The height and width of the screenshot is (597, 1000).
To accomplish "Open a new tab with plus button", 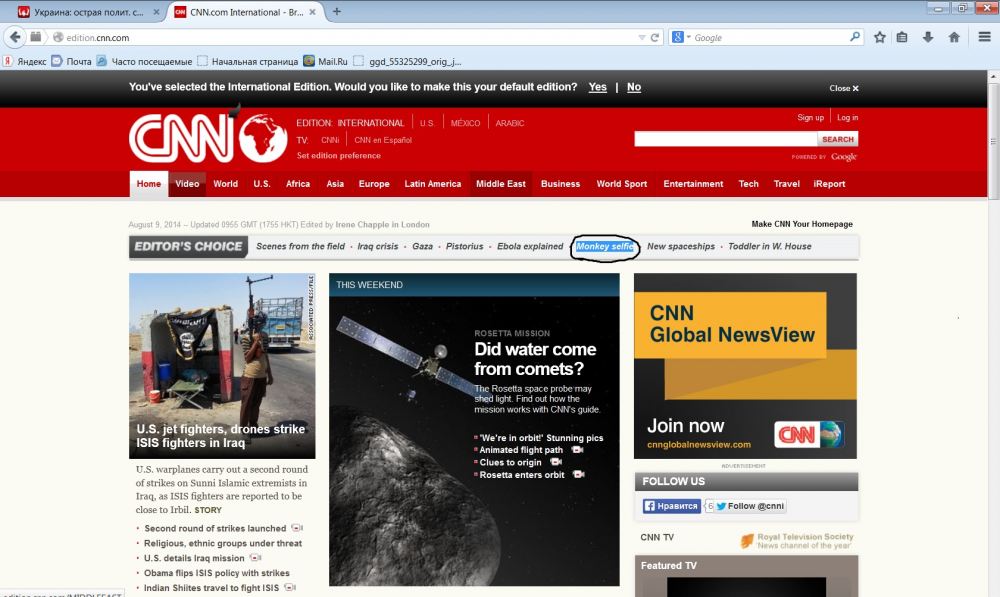I will [337, 11].
